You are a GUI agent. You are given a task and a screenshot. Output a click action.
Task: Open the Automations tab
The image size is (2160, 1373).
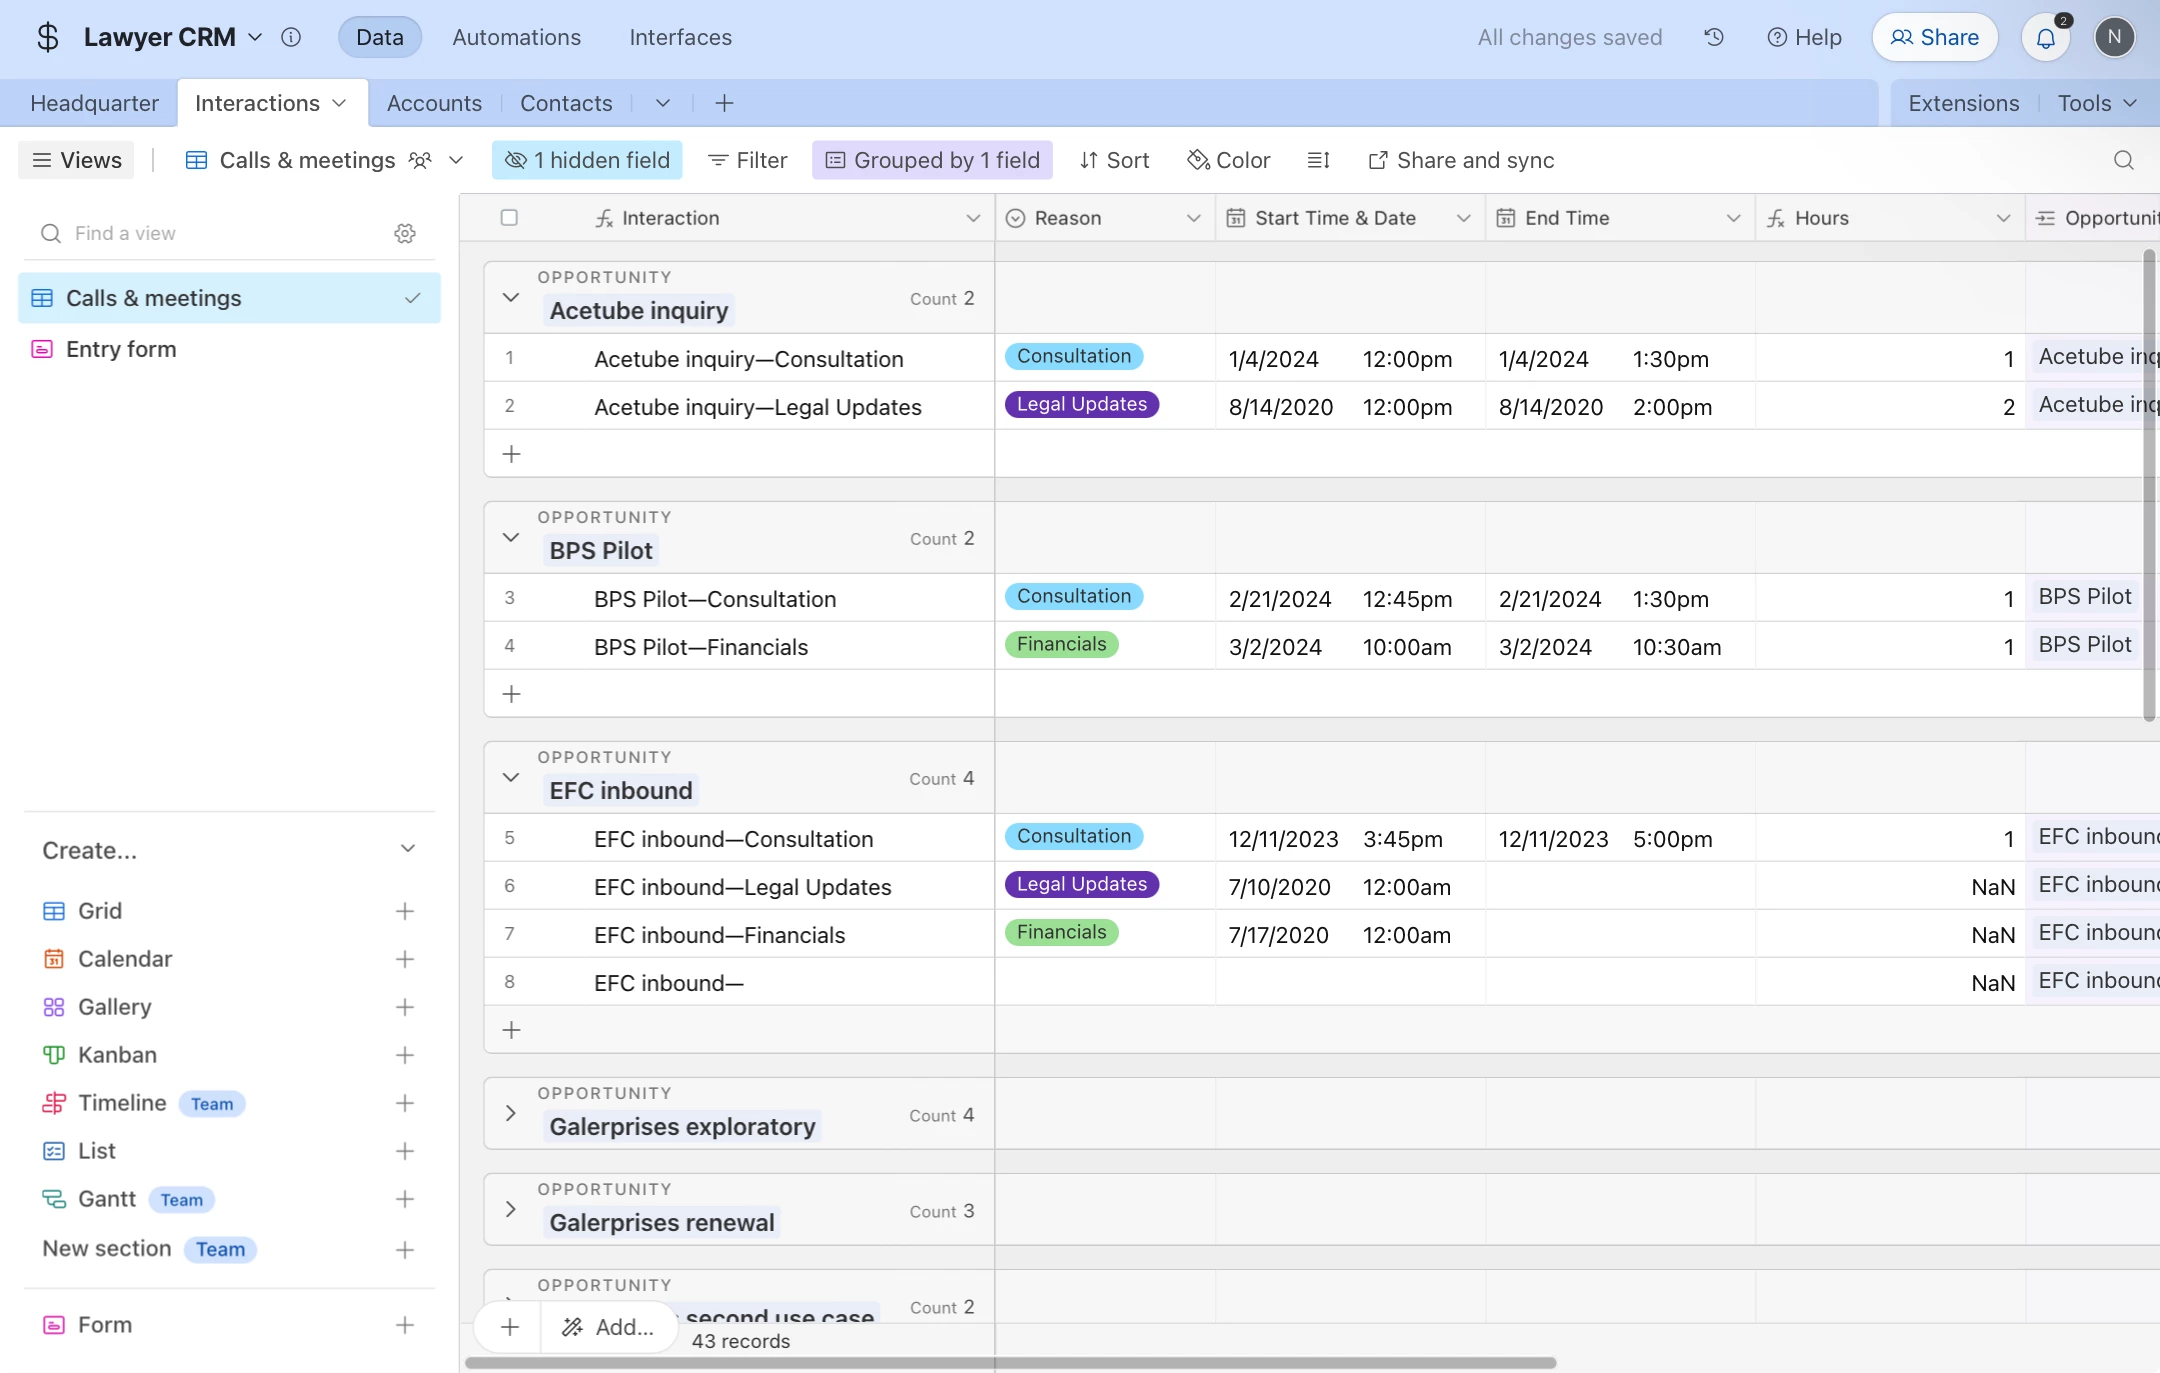tap(516, 37)
